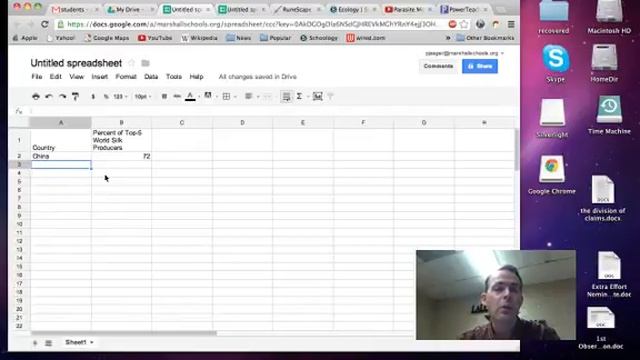Open the Other Bookmarks folder
Viewport: 640px width, 360px height.
485,38
